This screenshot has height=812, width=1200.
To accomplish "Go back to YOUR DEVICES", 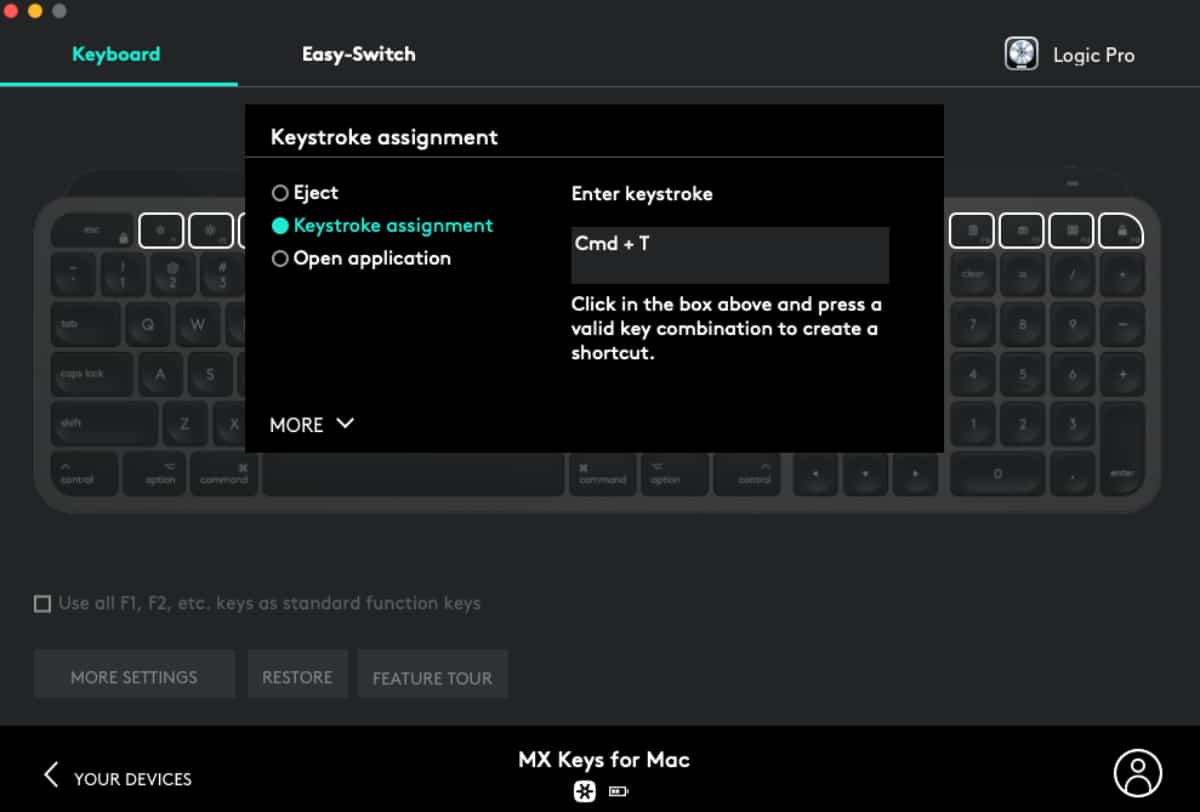I will coord(132,779).
